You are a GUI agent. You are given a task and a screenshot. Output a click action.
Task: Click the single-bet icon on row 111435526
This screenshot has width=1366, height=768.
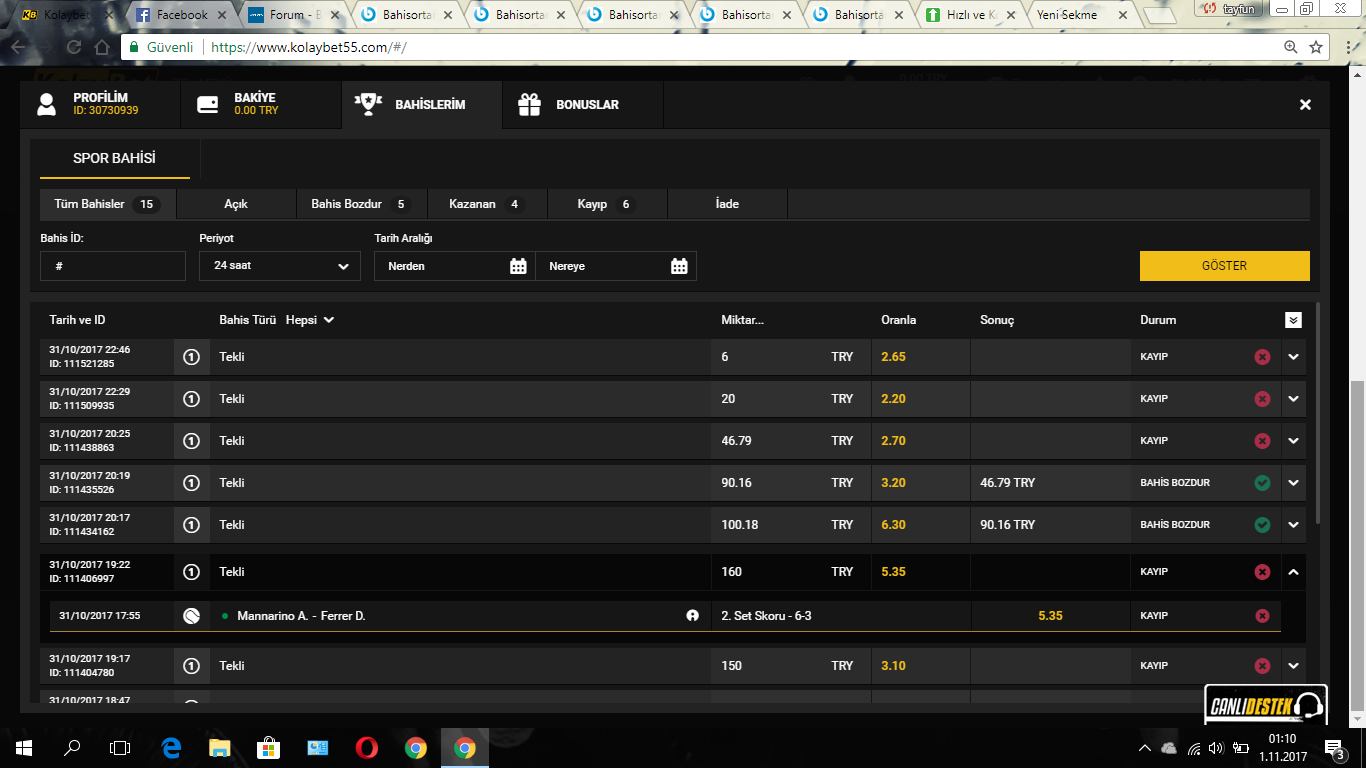(191, 483)
